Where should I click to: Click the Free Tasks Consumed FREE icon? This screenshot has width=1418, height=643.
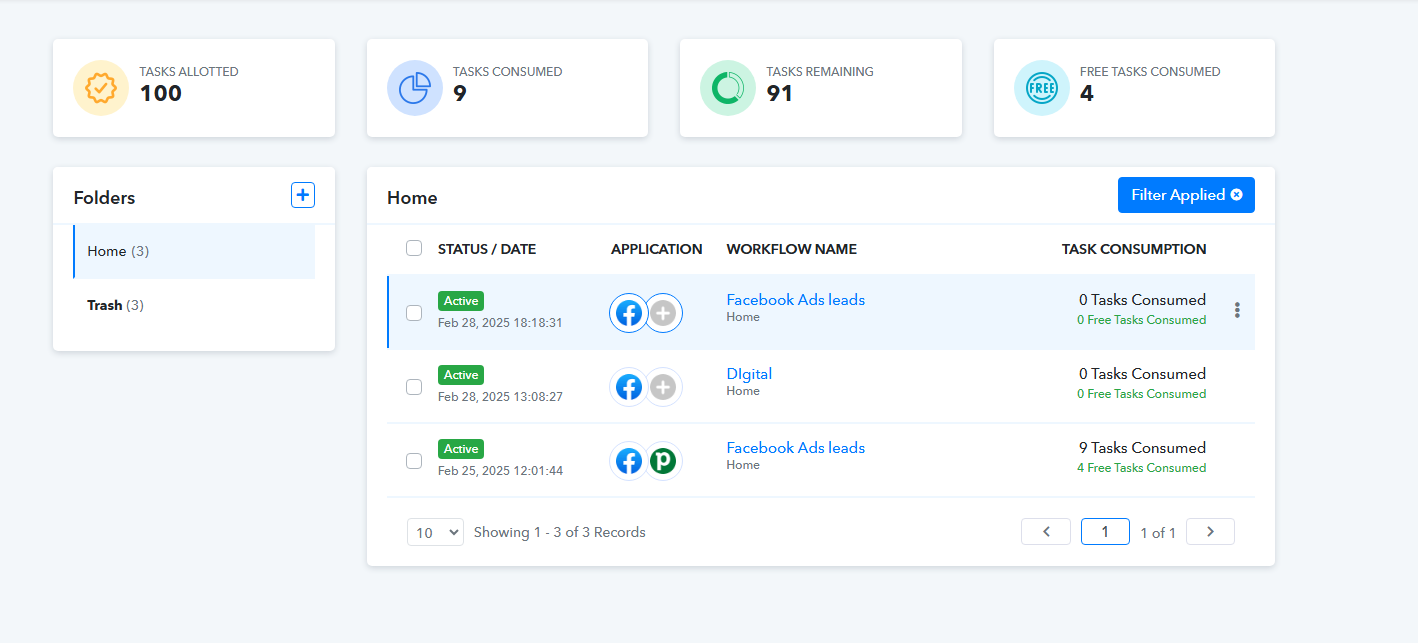(1042, 88)
